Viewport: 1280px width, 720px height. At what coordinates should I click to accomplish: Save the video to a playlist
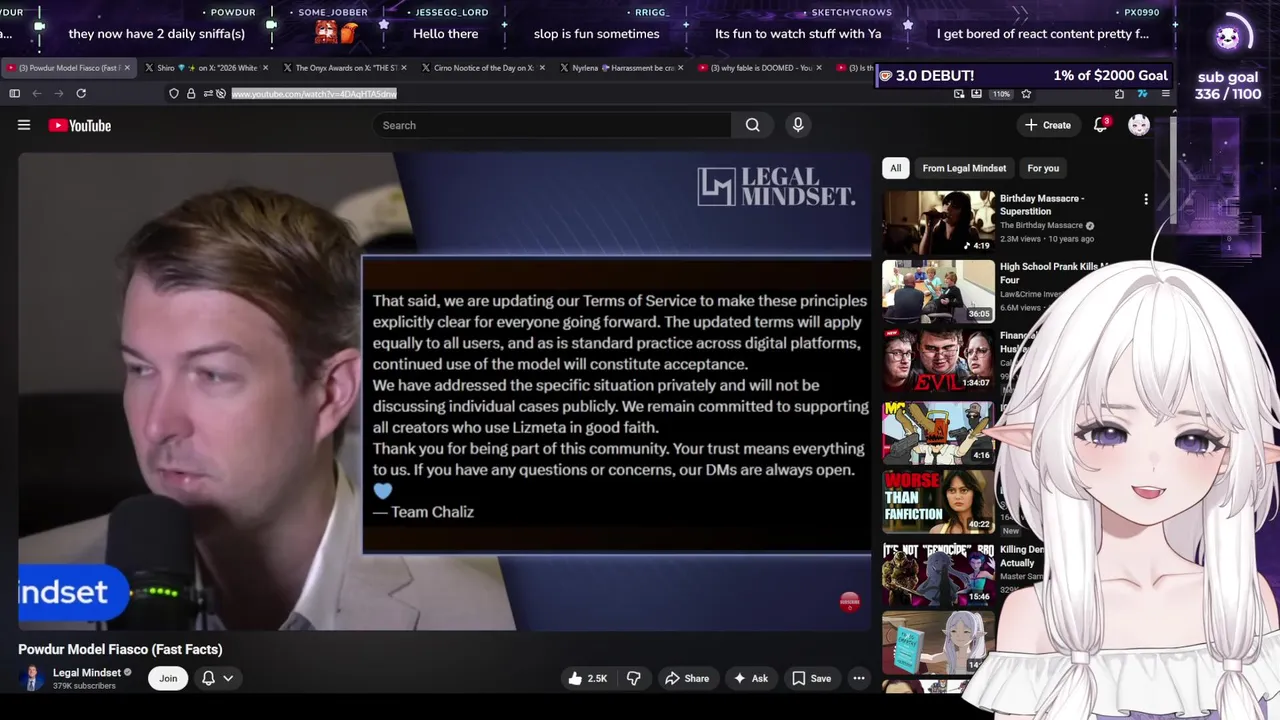(x=811, y=678)
